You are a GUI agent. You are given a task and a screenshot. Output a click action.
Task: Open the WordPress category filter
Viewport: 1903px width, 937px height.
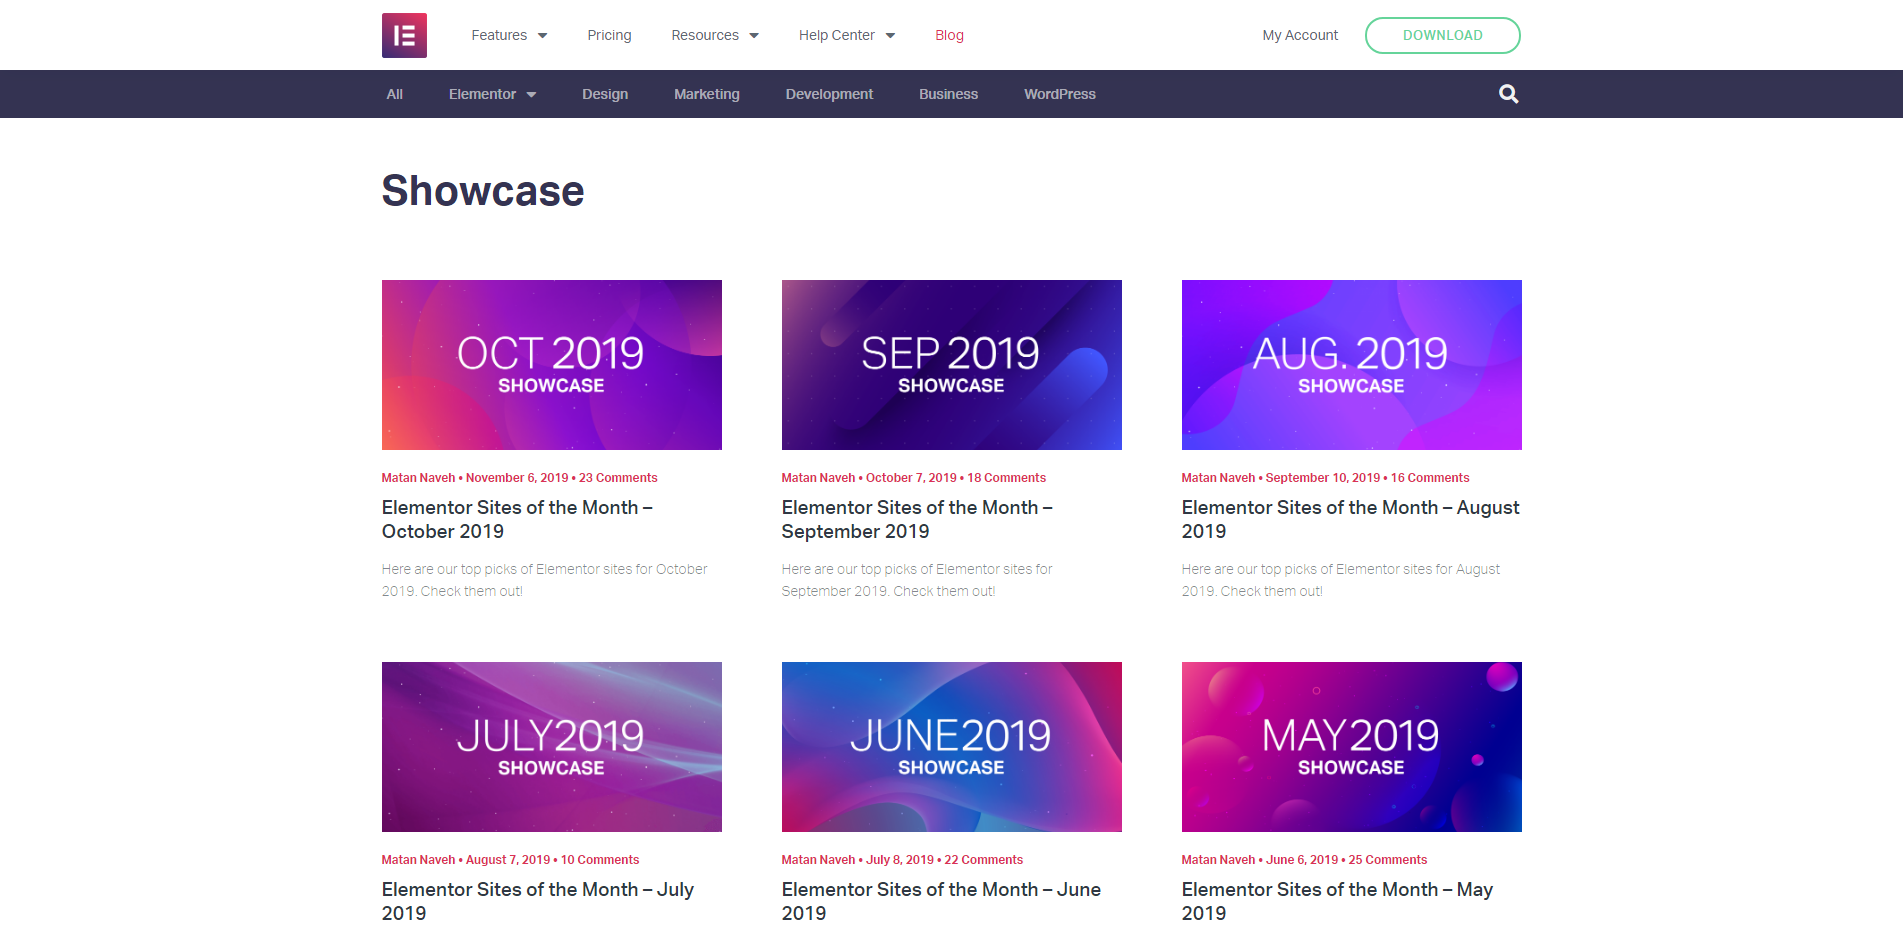1060,93
